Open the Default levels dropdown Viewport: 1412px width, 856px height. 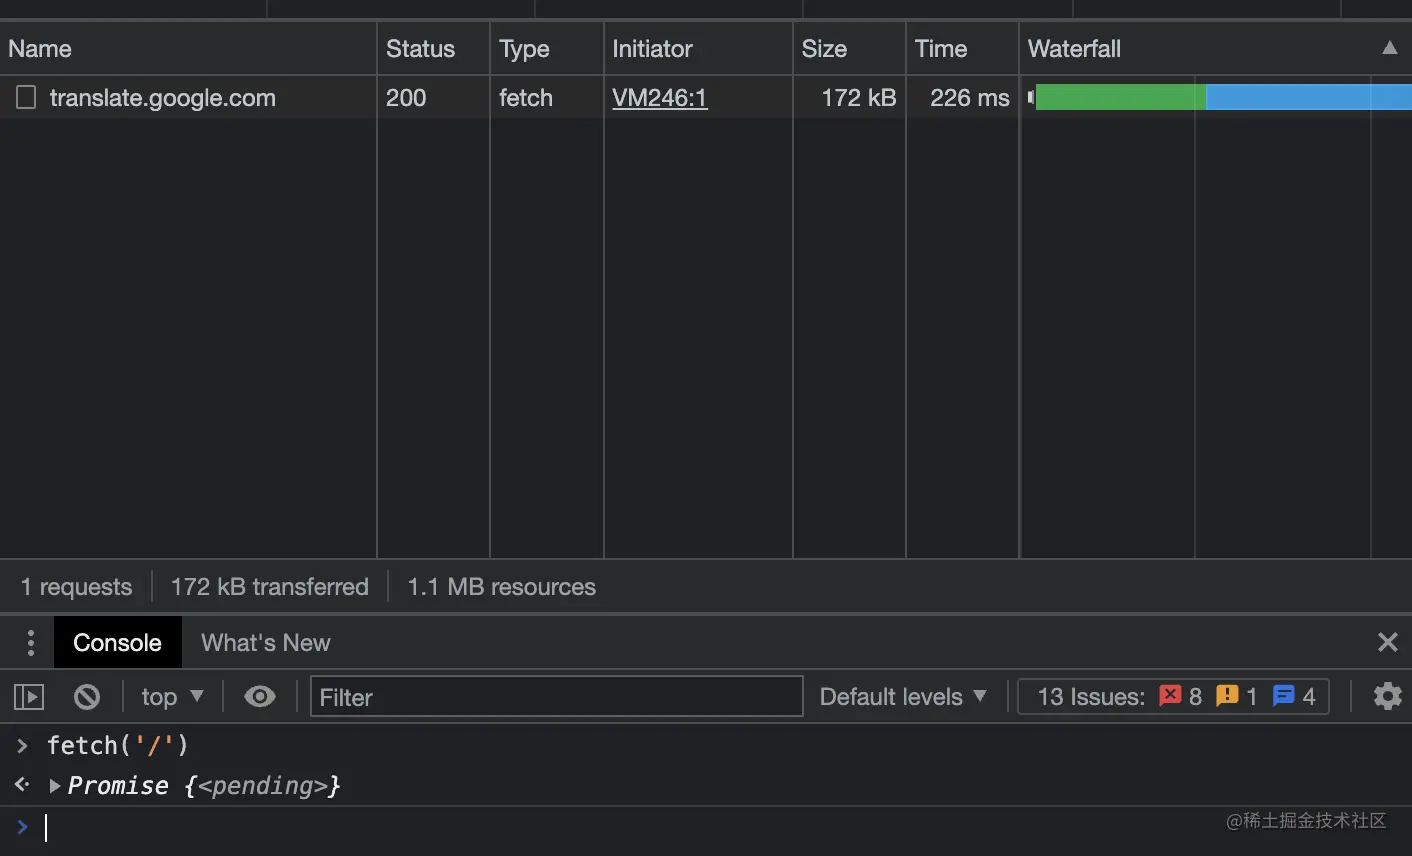pos(903,696)
